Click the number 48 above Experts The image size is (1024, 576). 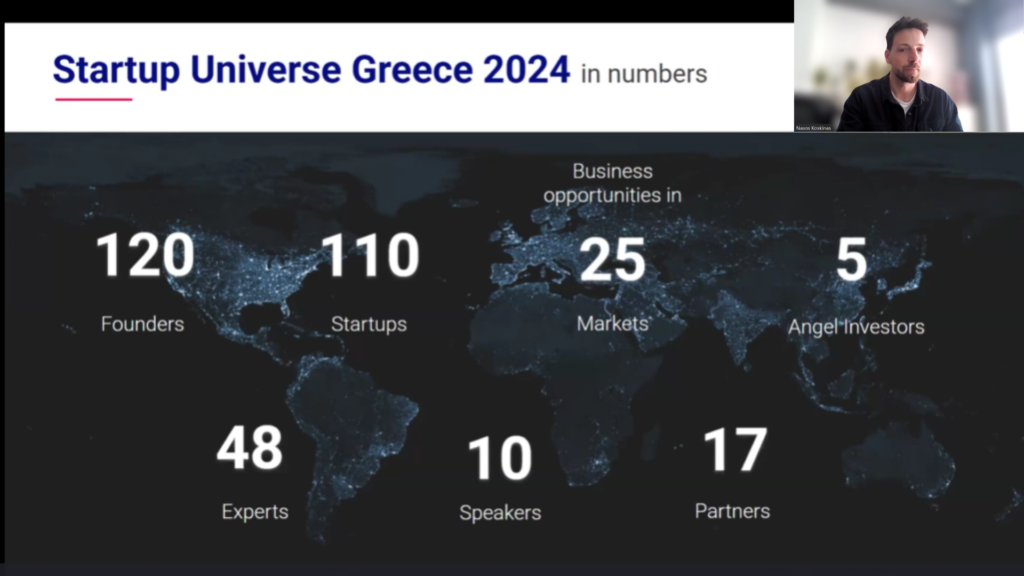pyautogui.click(x=250, y=448)
